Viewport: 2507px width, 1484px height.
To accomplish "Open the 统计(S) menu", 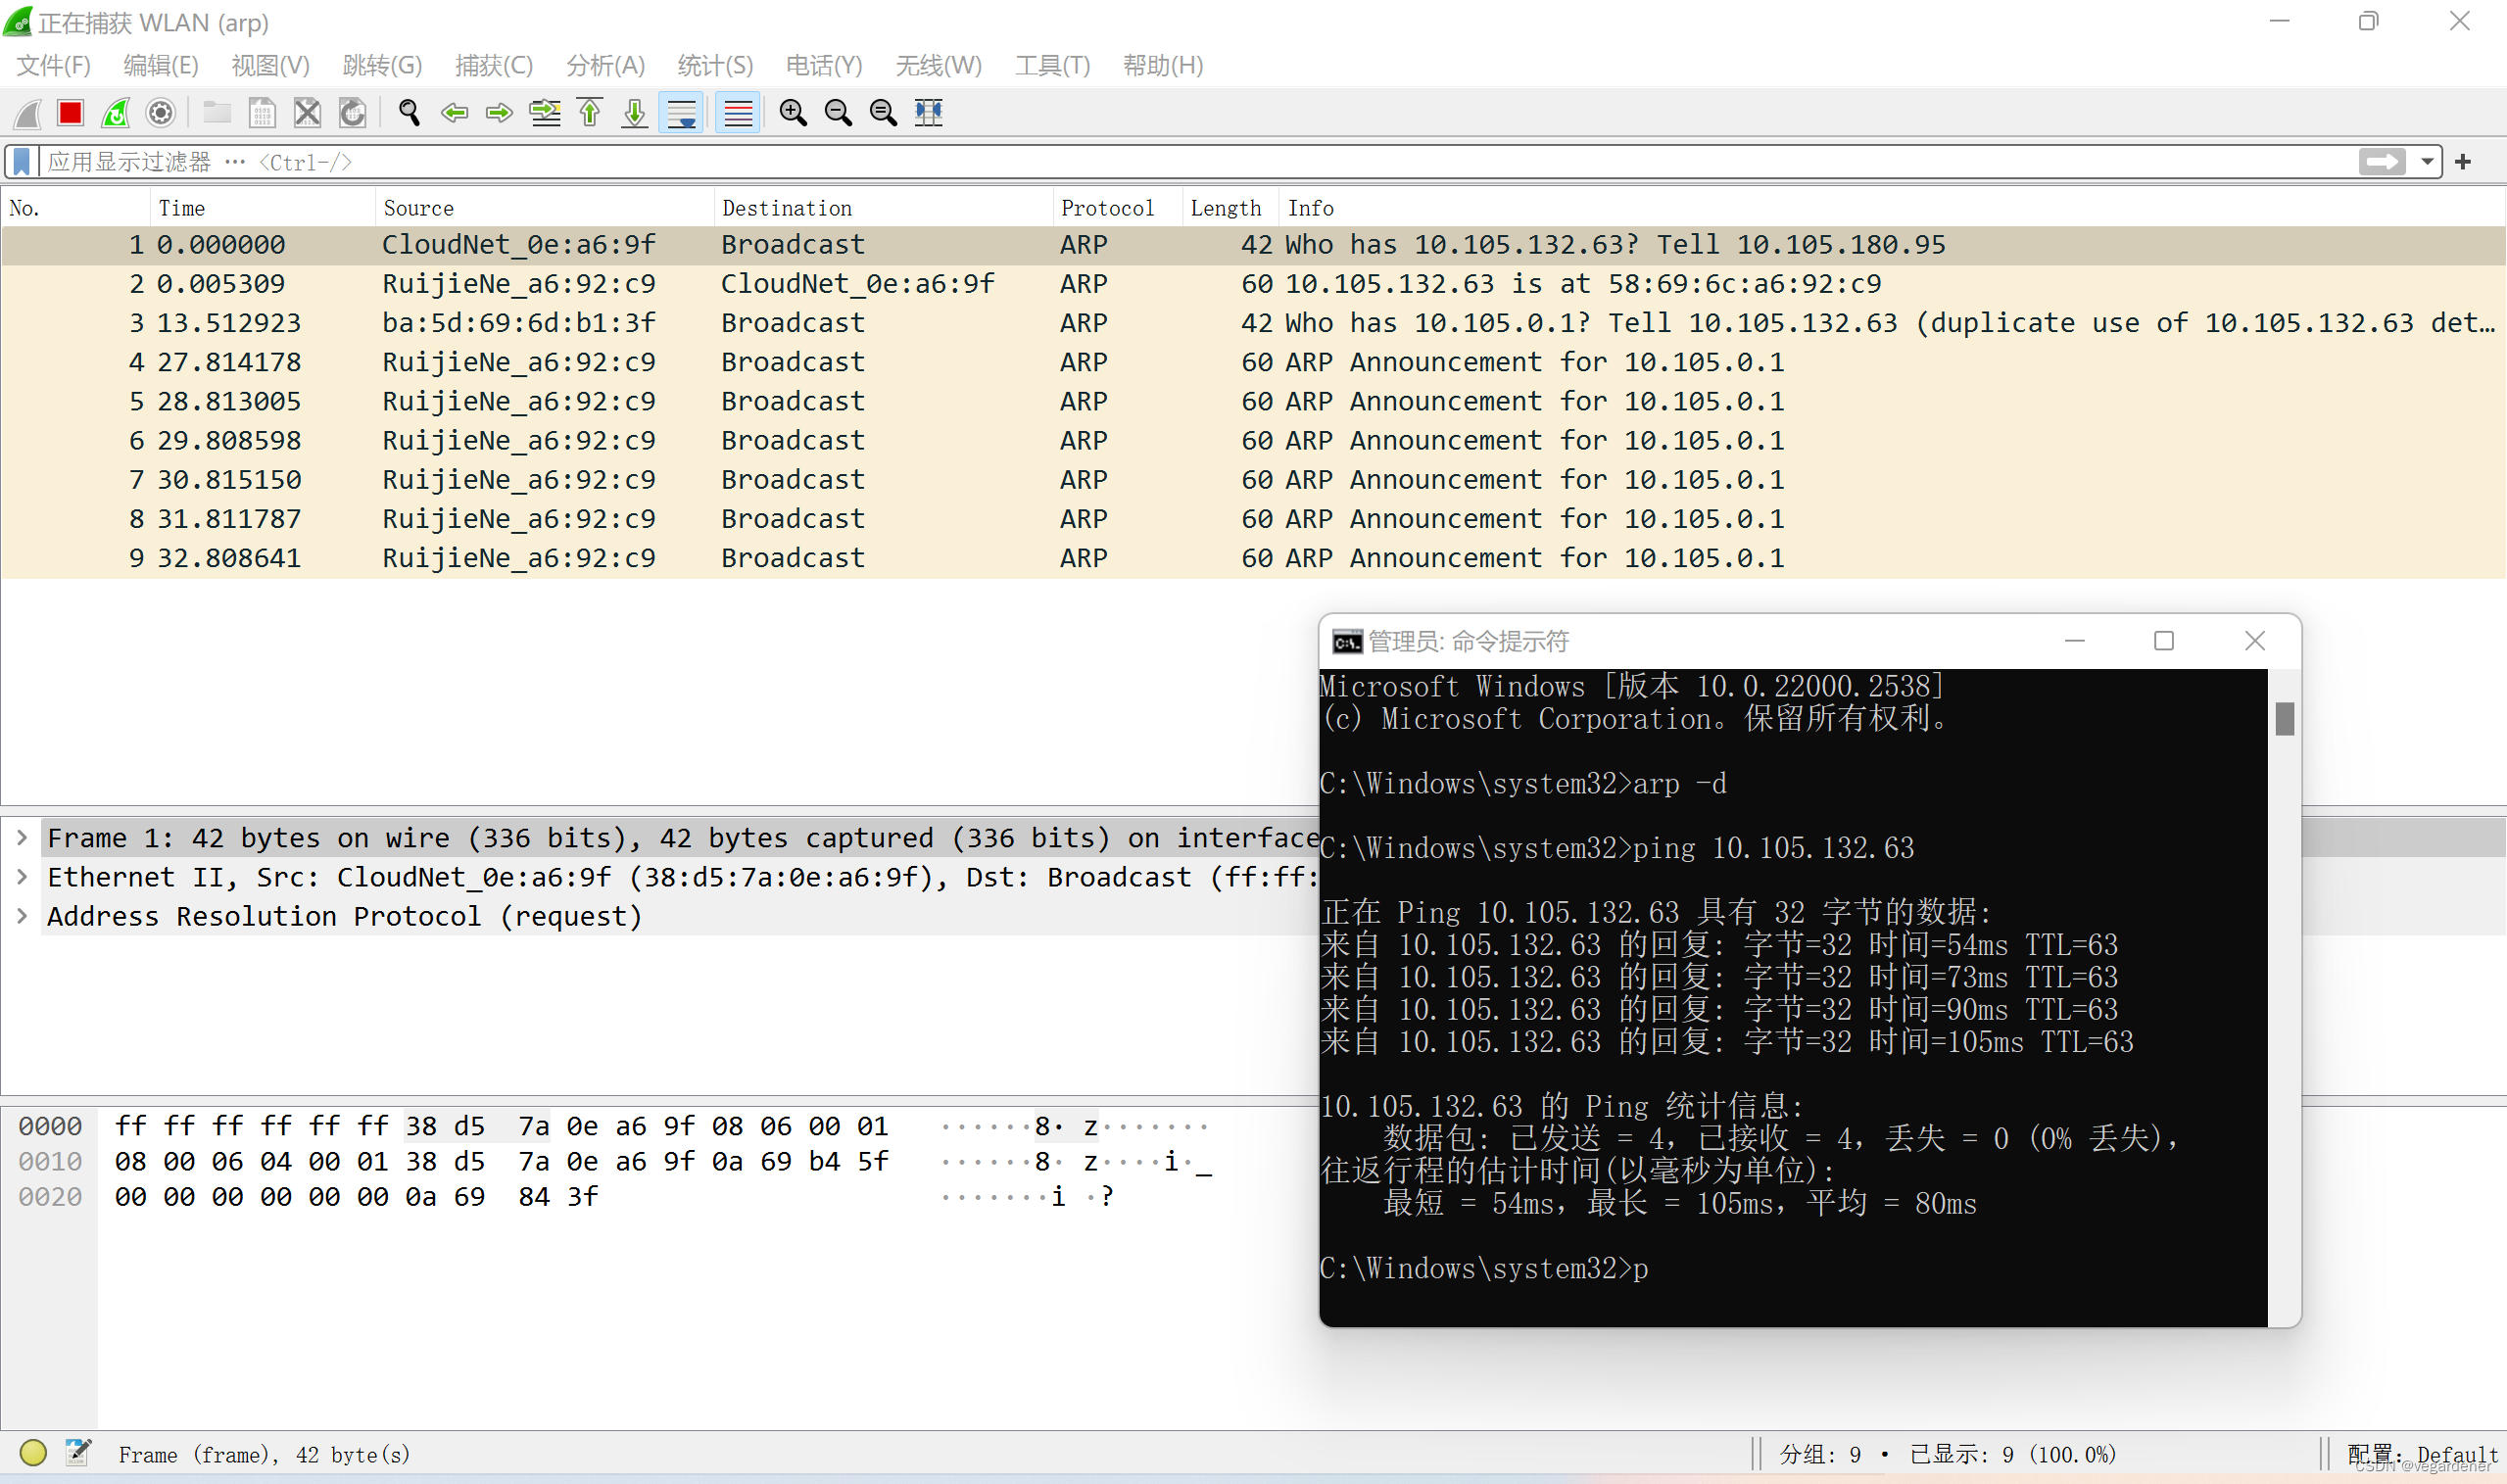I will [x=714, y=66].
